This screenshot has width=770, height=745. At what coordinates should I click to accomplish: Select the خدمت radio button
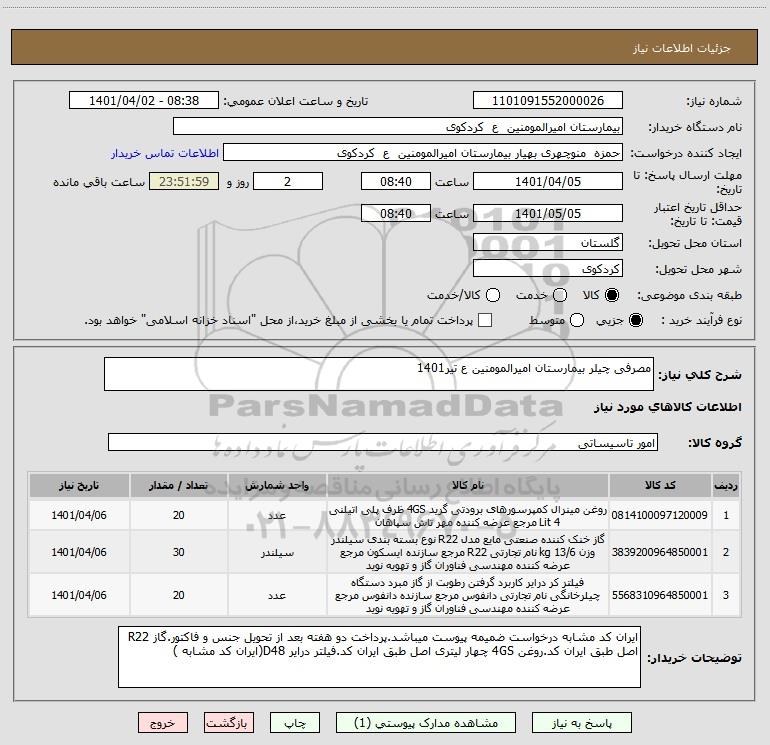[560, 295]
